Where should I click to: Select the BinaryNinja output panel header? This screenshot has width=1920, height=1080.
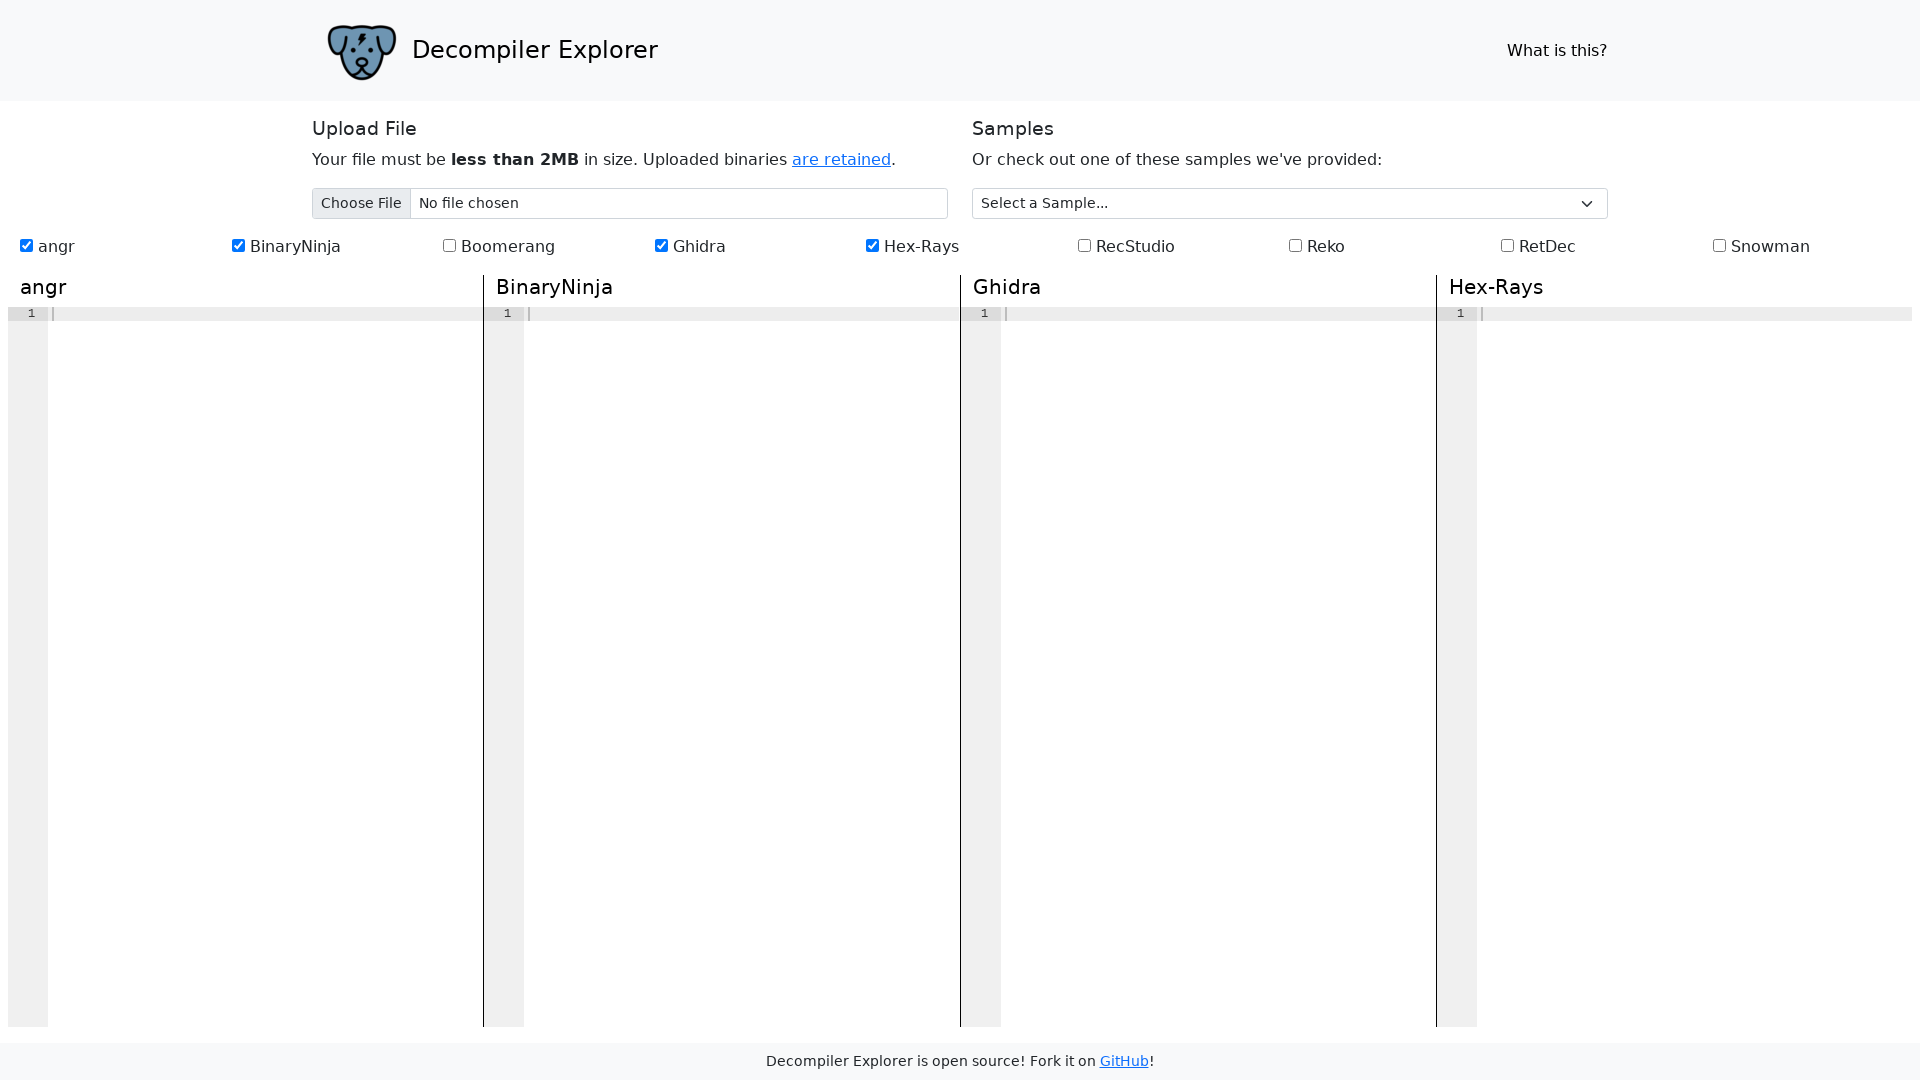point(554,287)
